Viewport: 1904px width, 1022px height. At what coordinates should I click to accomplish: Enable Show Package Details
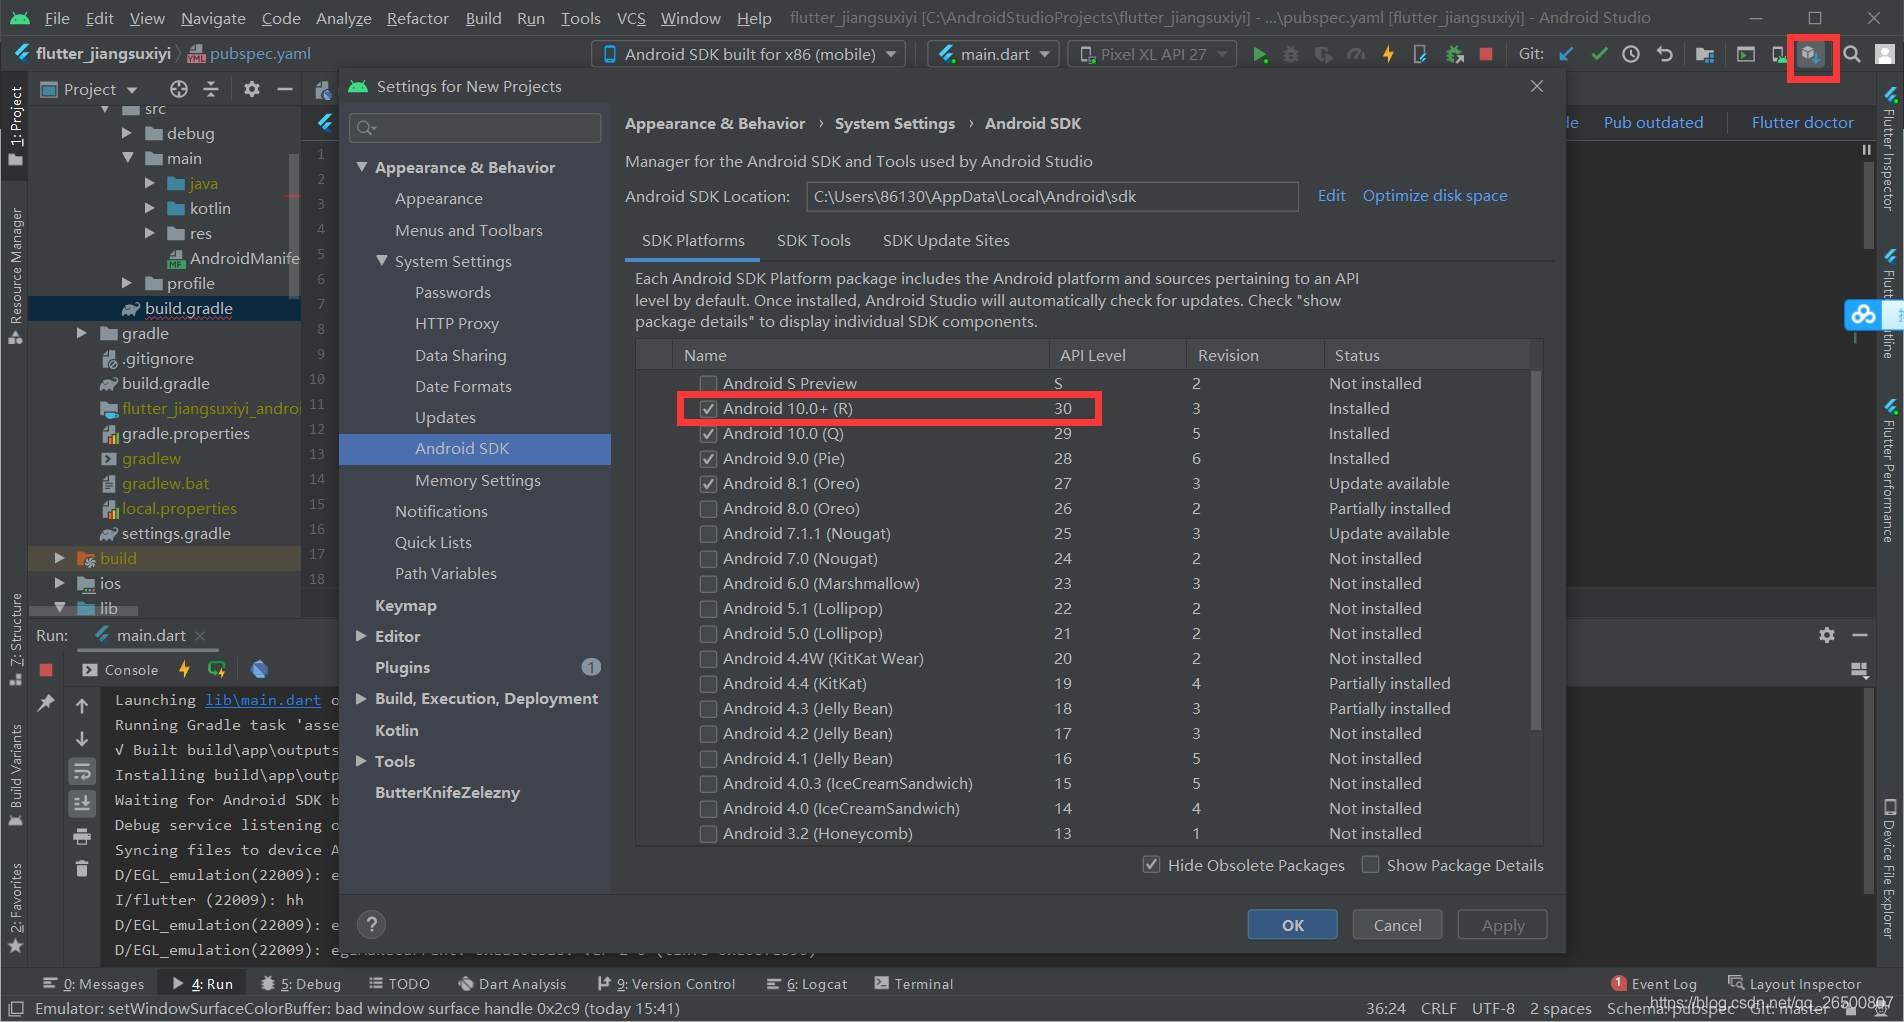point(1370,864)
